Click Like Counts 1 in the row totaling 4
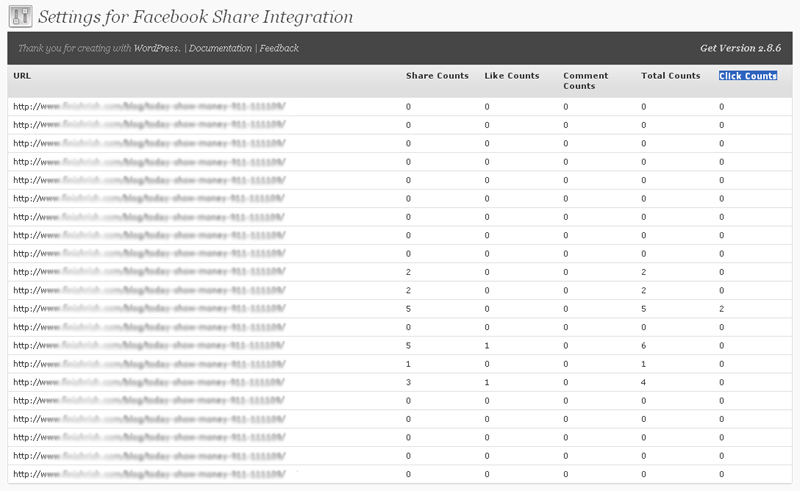This screenshot has width=800, height=491. (x=487, y=382)
